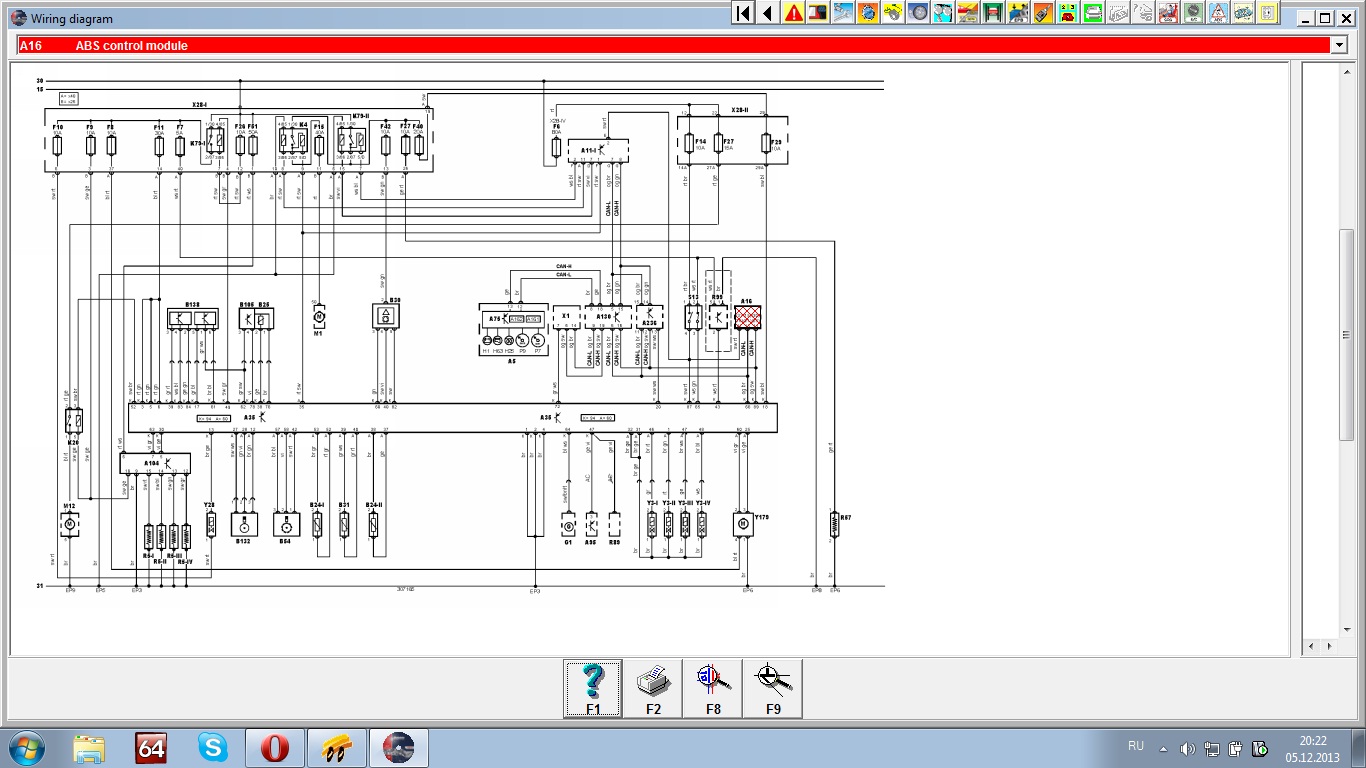Select the highlighted A16 component in the diagram

[x=748, y=318]
